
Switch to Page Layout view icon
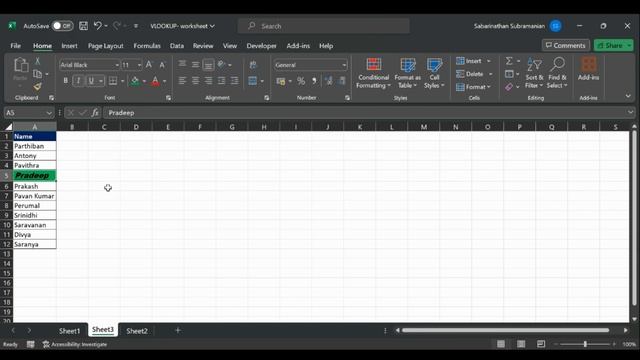point(521,344)
